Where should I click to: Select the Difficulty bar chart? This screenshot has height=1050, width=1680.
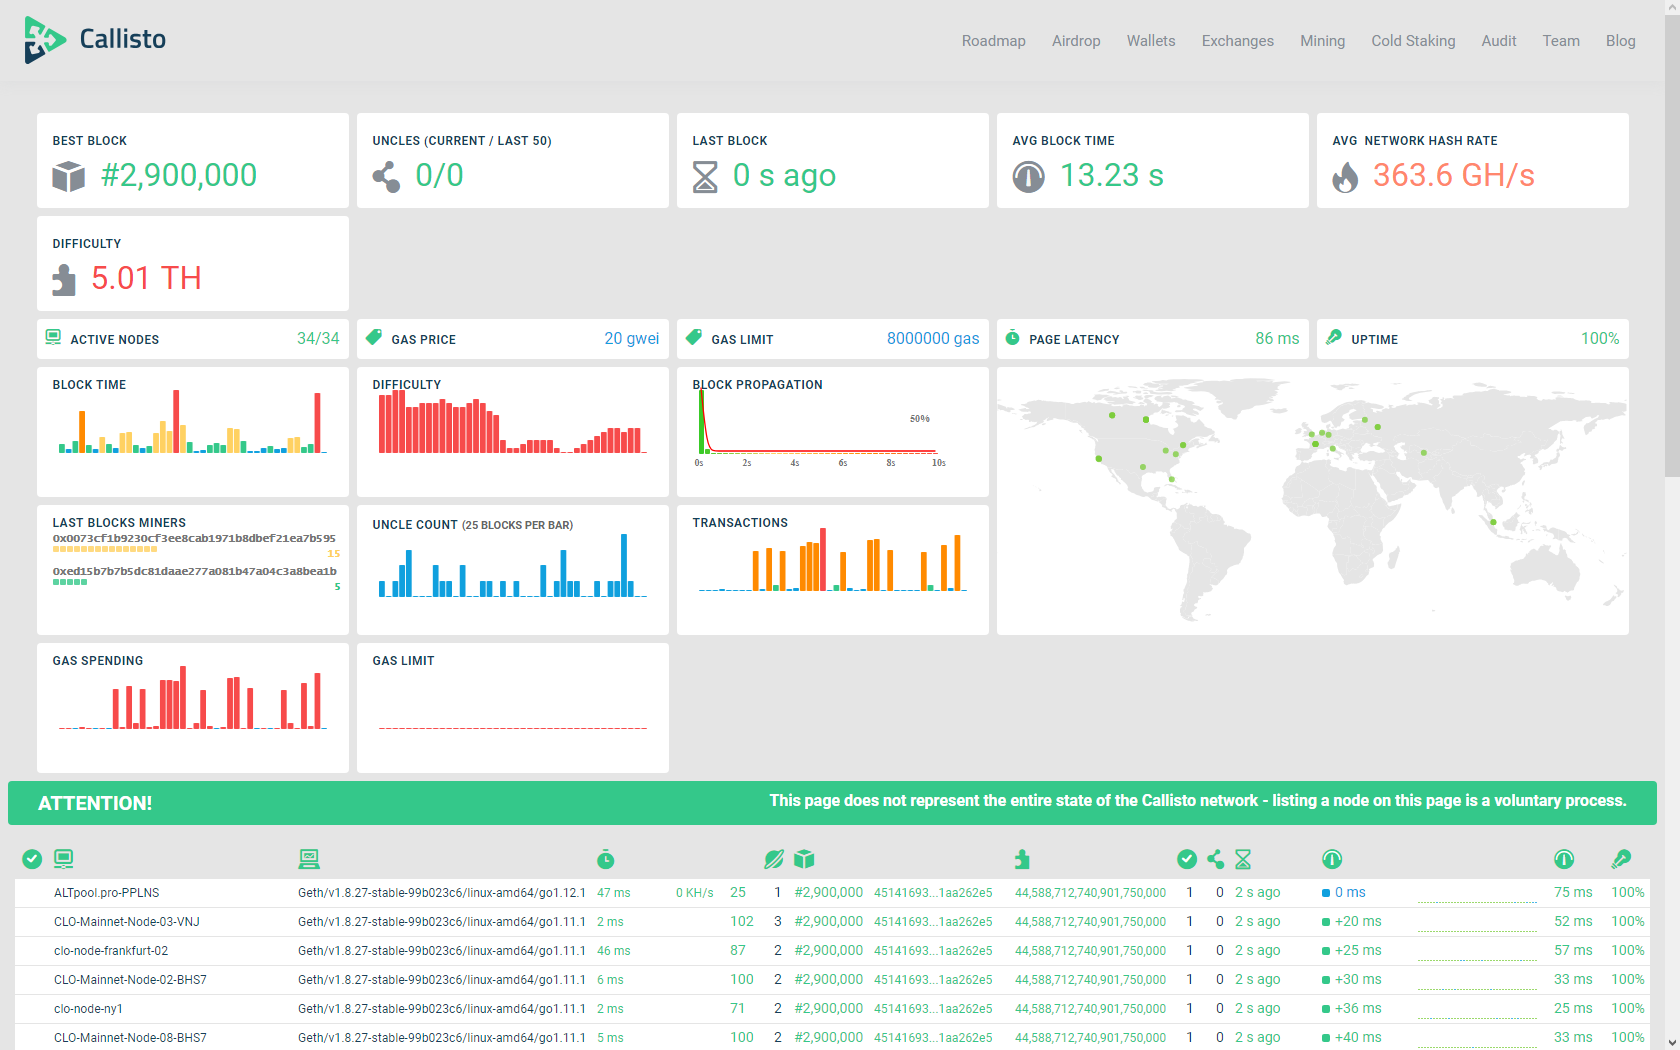[512, 422]
